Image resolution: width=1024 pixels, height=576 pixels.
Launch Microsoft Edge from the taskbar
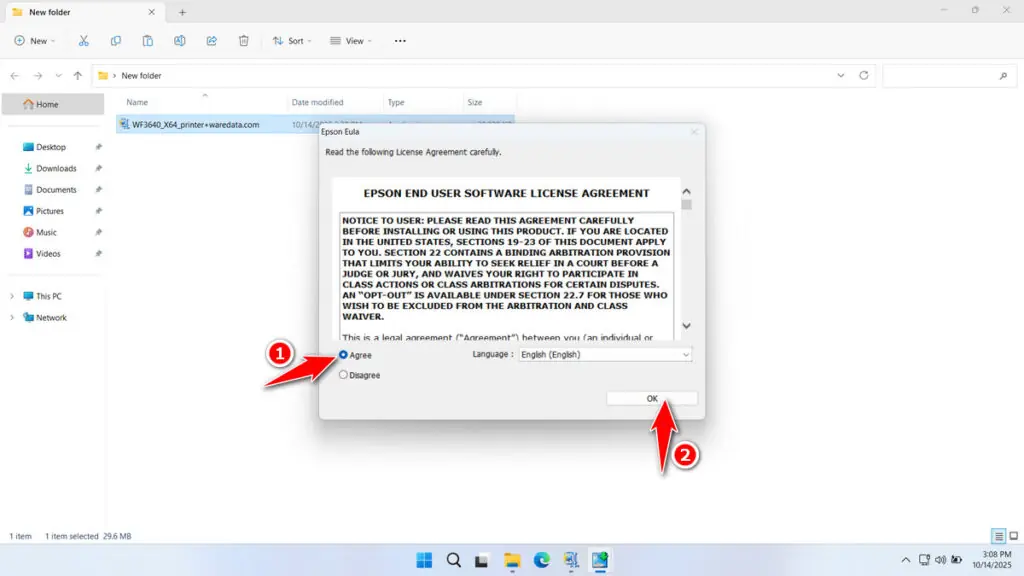542,560
